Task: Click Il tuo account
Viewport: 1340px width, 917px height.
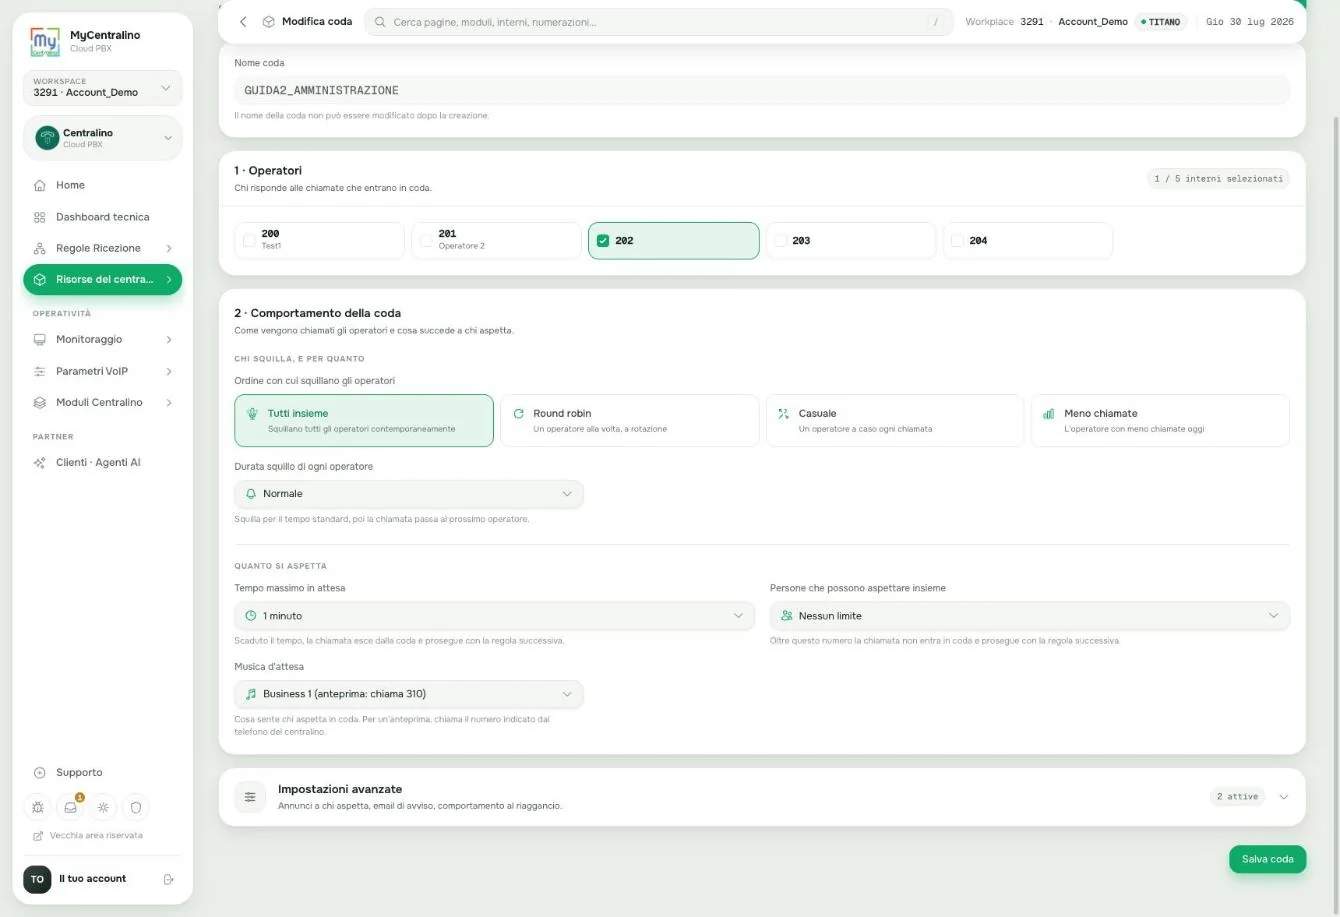Action: click(x=92, y=879)
